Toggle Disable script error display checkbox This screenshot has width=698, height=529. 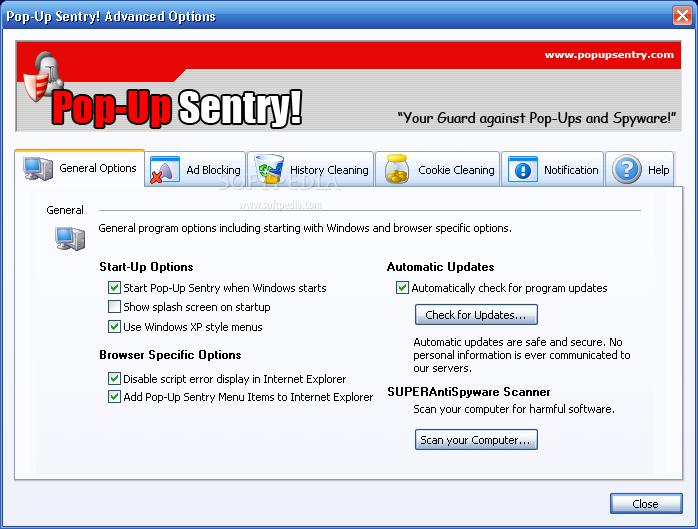point(114,378)
